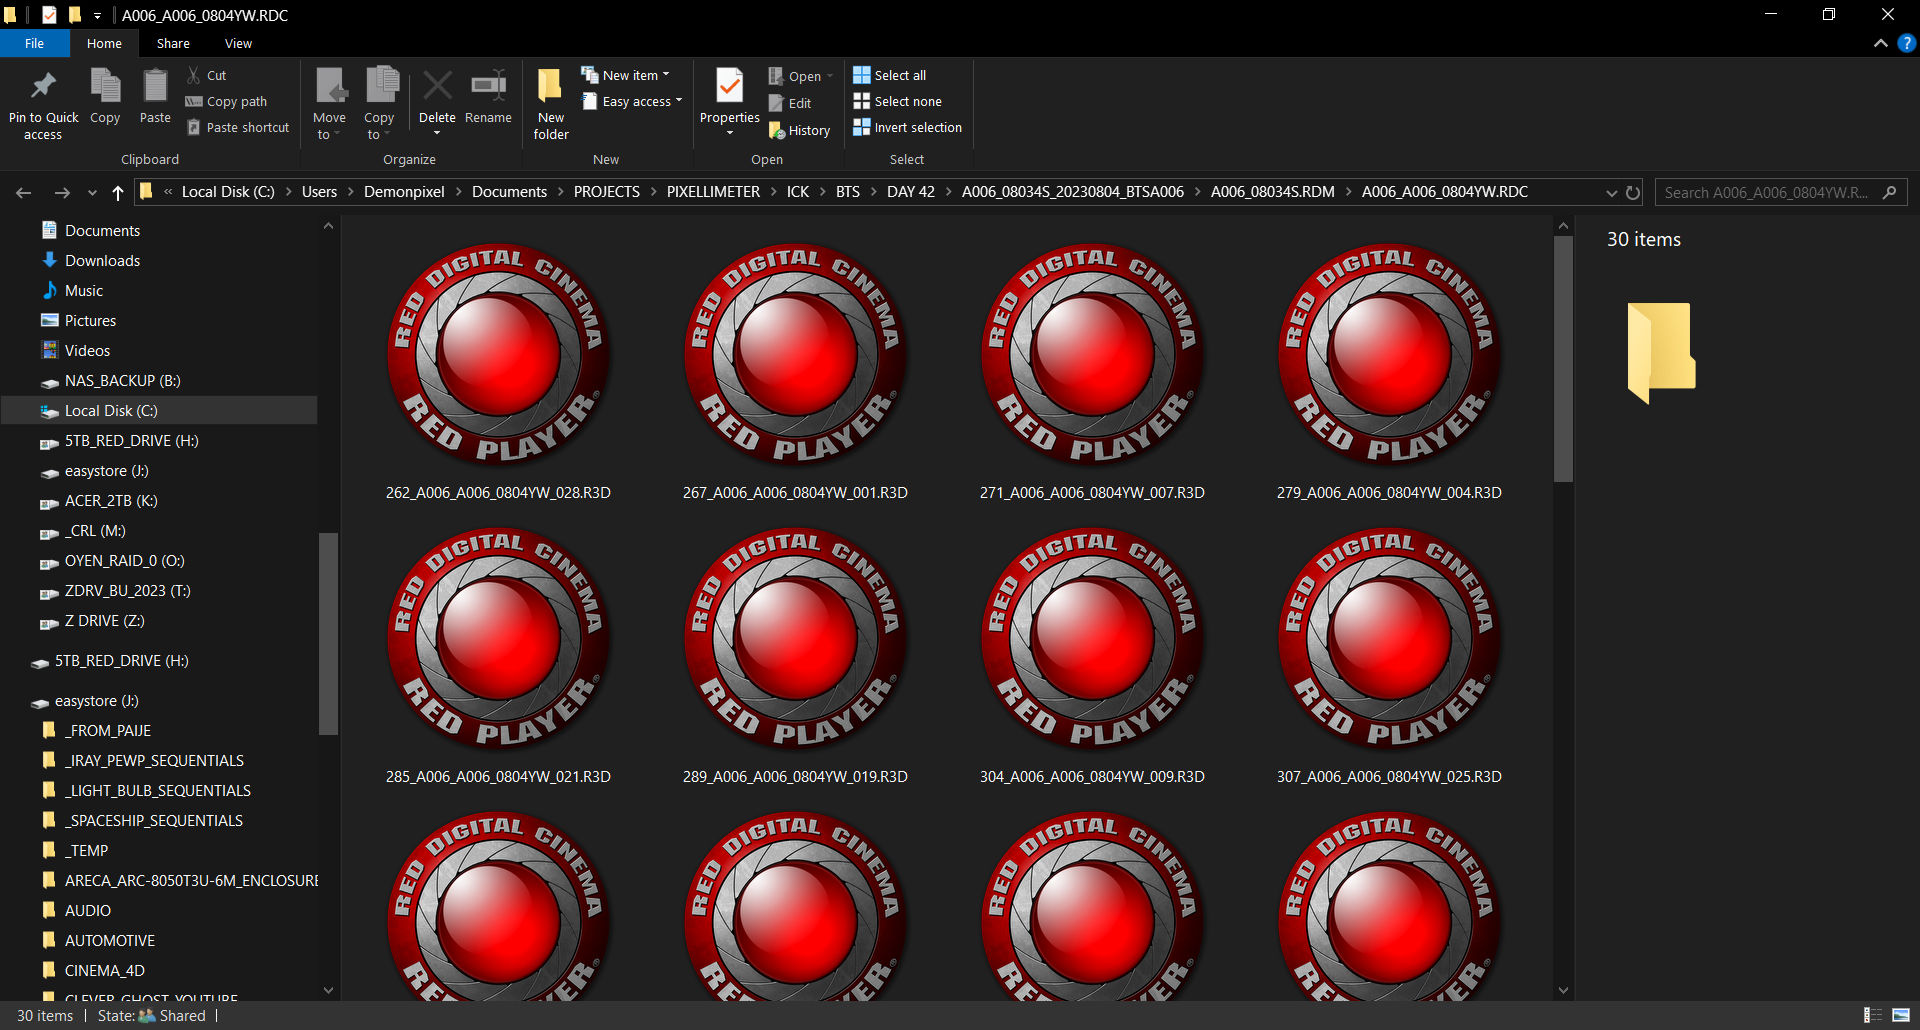Screen dimensions: 1920x1030
Task: Click PROJECTS in the address path
Action: tap(607, 192)
